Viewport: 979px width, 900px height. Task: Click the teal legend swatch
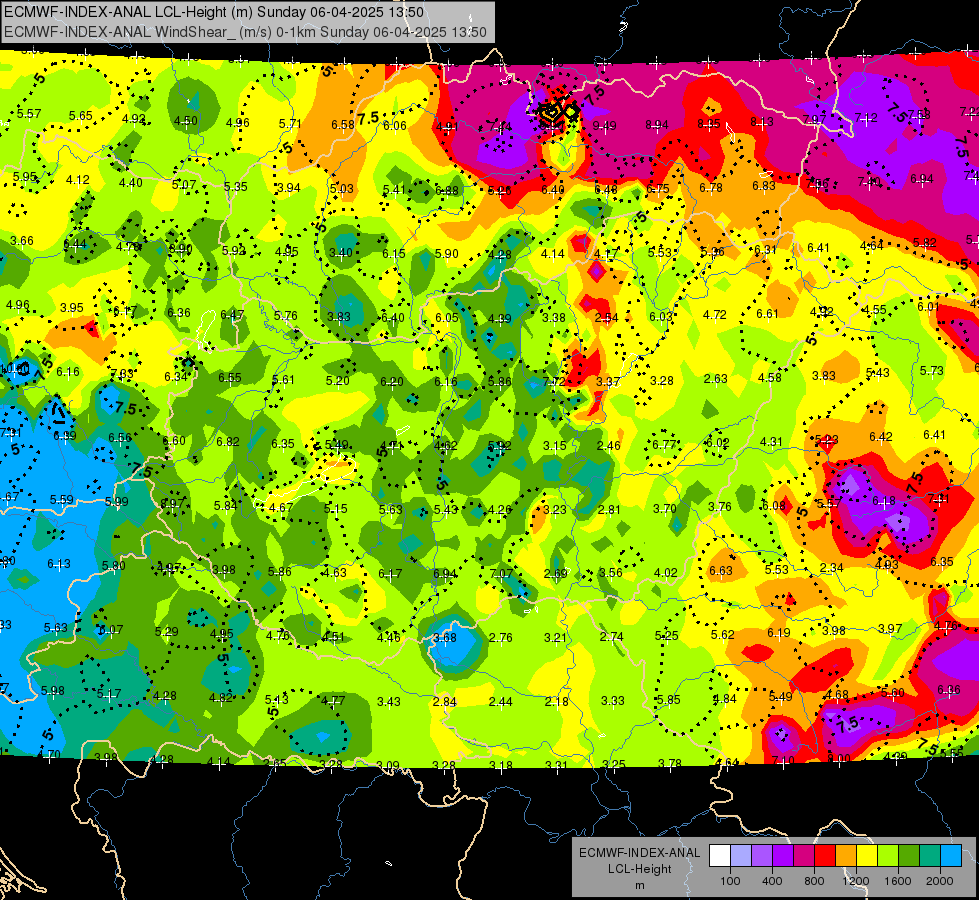coord(929,856)
